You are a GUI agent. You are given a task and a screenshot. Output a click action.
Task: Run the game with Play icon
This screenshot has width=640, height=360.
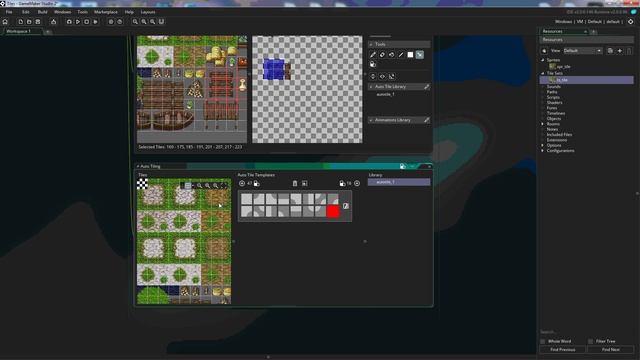click(x=78, y=22)
